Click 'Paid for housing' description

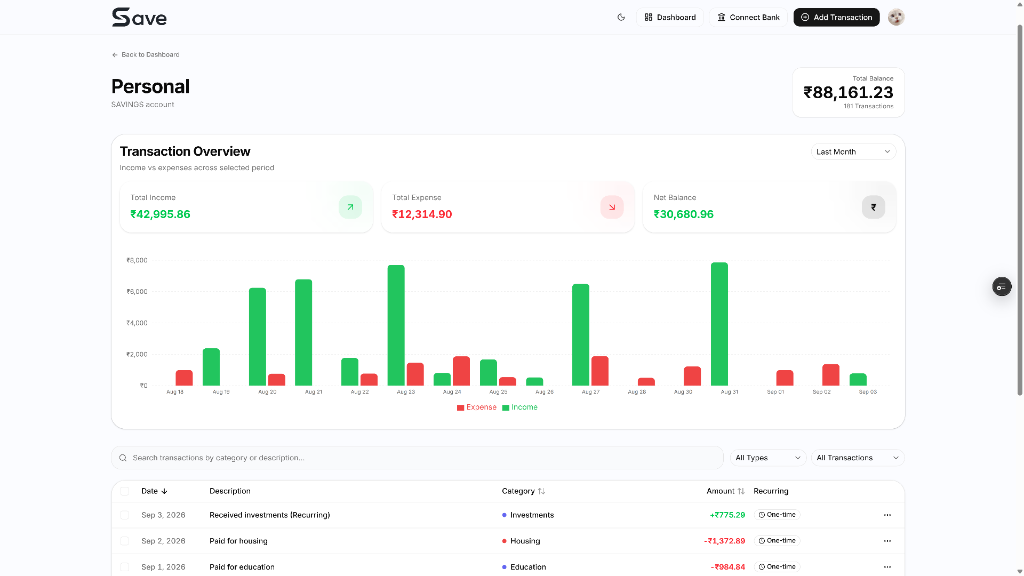click(238, 541)
